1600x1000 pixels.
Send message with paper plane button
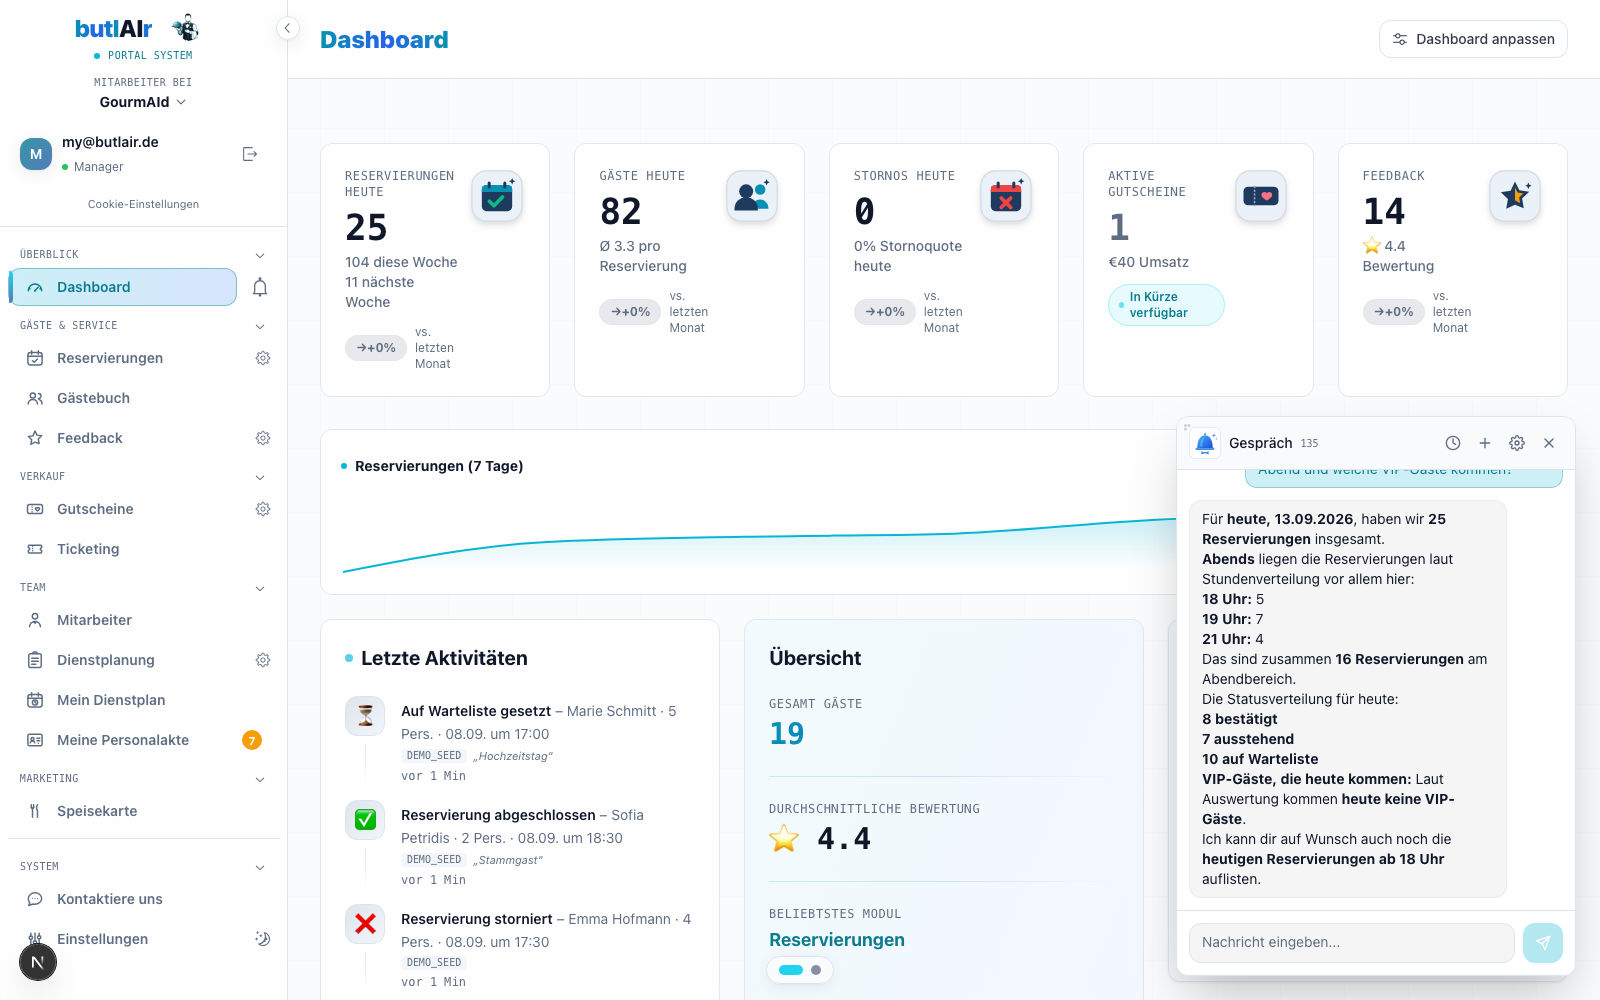point(1543,943)
